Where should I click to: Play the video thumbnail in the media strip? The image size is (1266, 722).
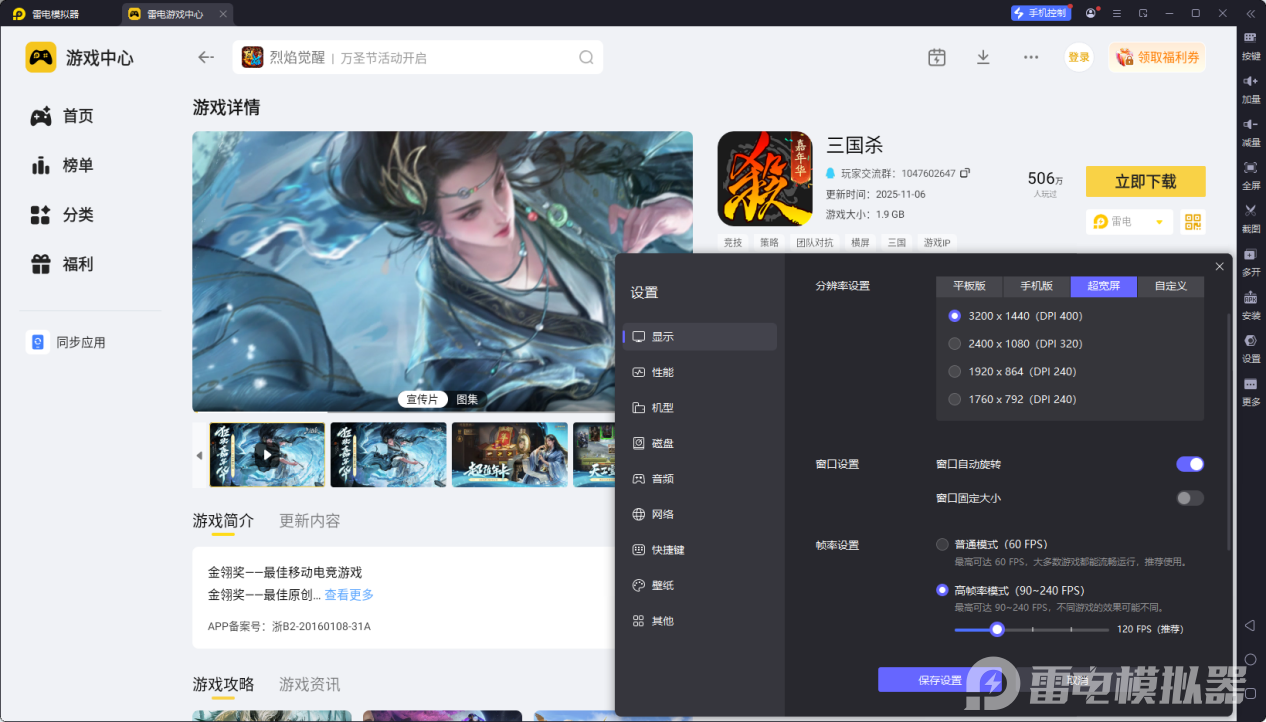[x=266, y=454]
